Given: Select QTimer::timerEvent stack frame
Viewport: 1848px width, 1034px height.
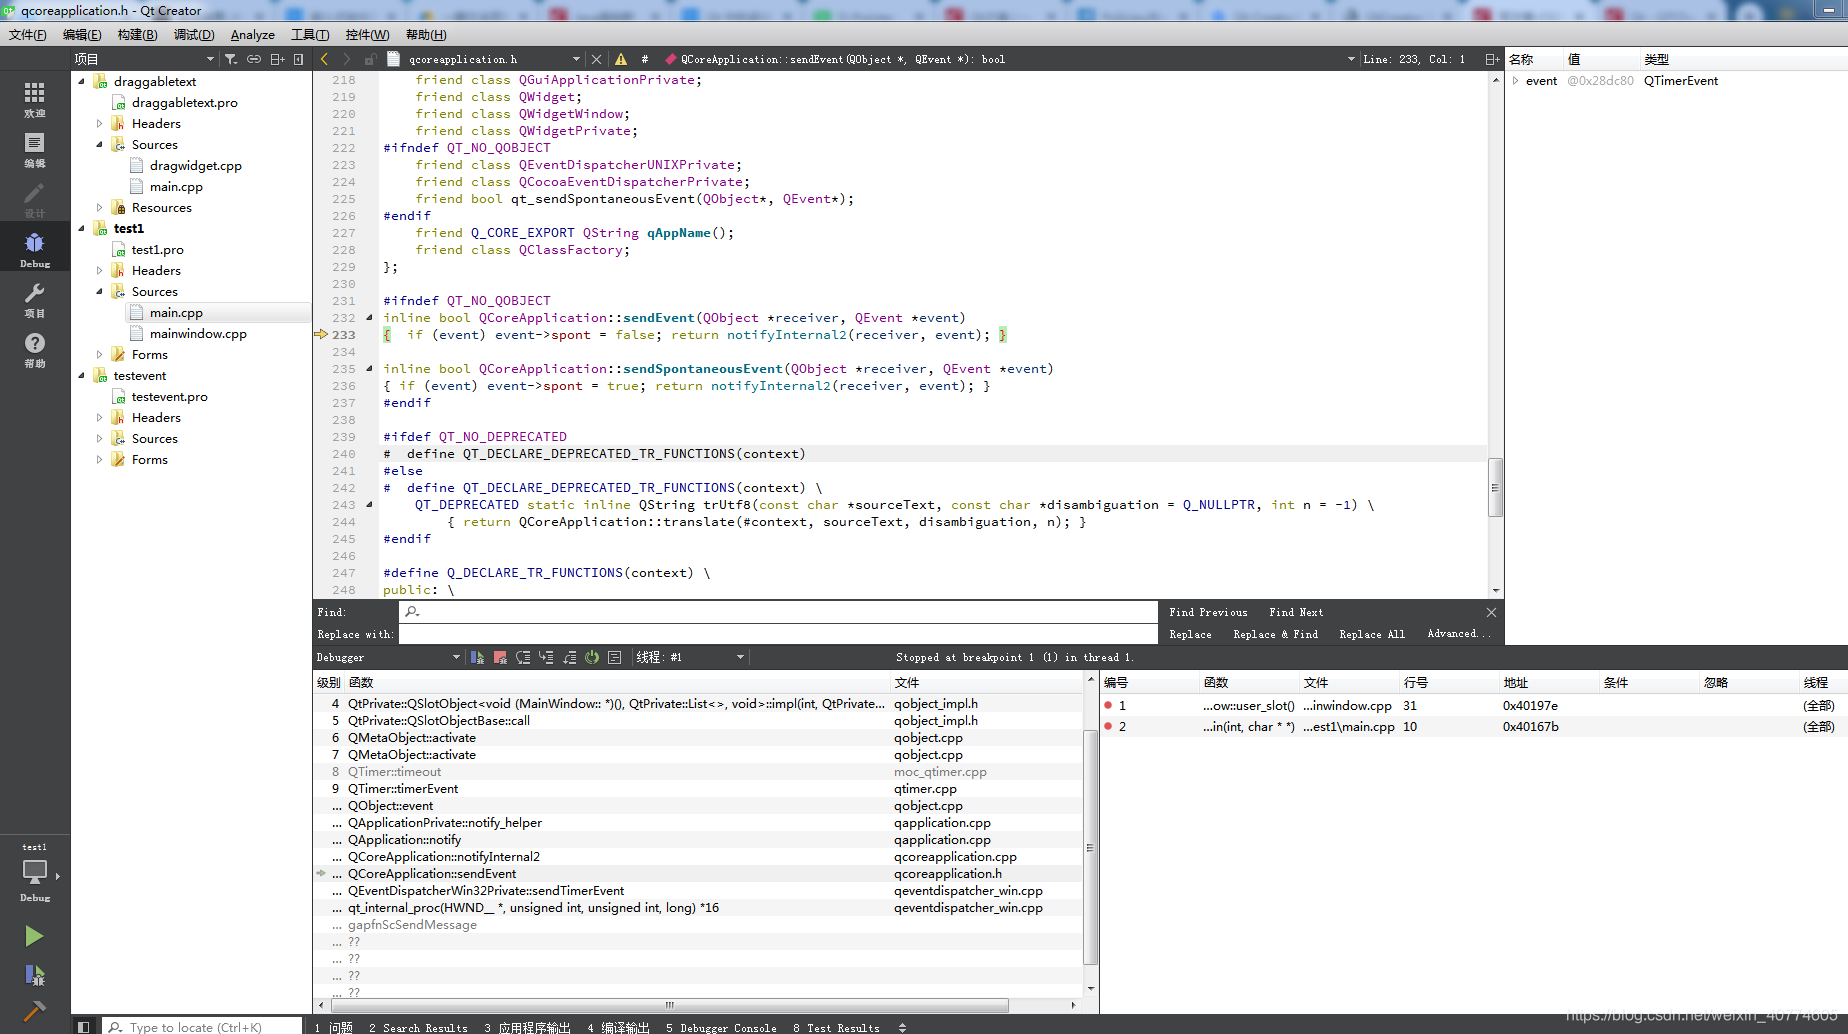Looking at the screenshot, I should click(403, 789).
